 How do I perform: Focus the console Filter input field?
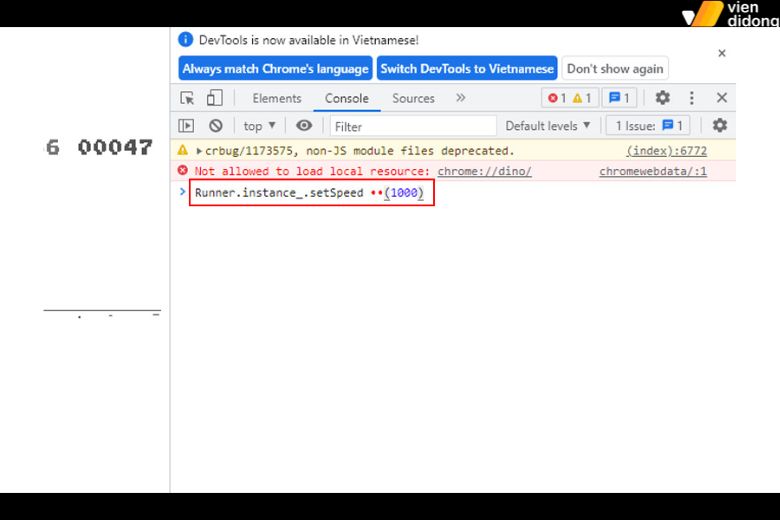point(413,126)
